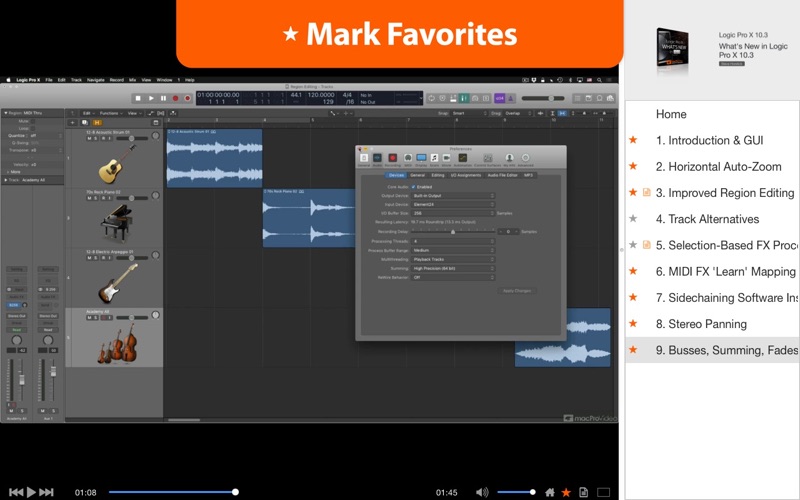Toggle favorite star for Selection-Based FX lesson
The image size is (800, 500).
(633, 245)
